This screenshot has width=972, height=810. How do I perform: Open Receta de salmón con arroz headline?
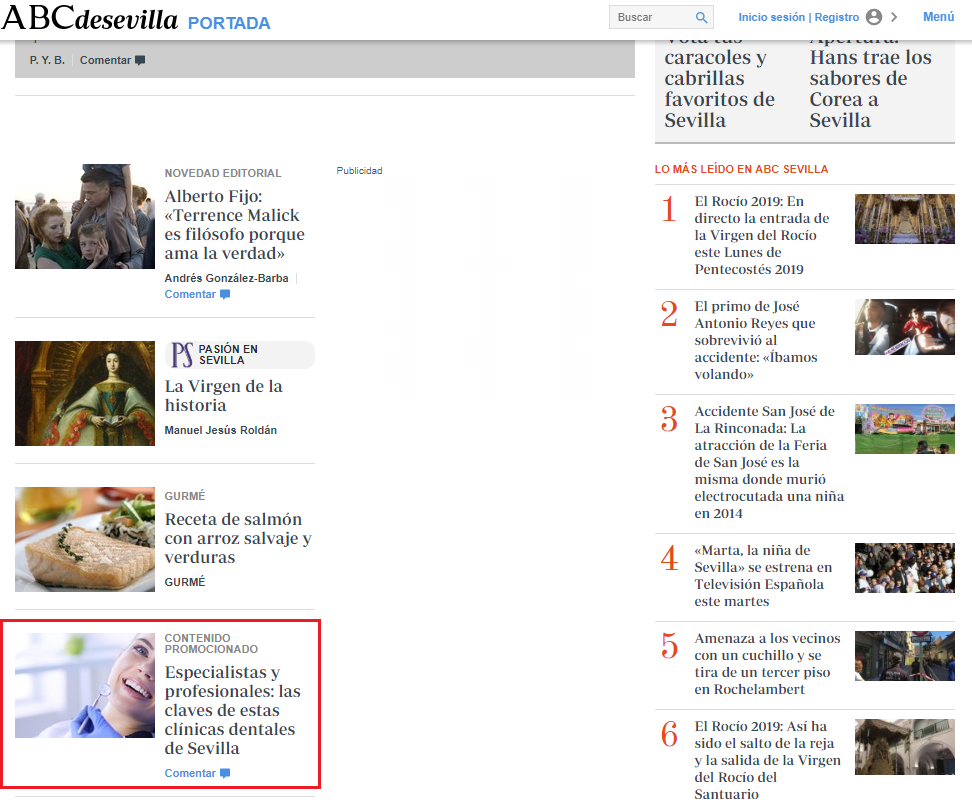pos(238,538)
